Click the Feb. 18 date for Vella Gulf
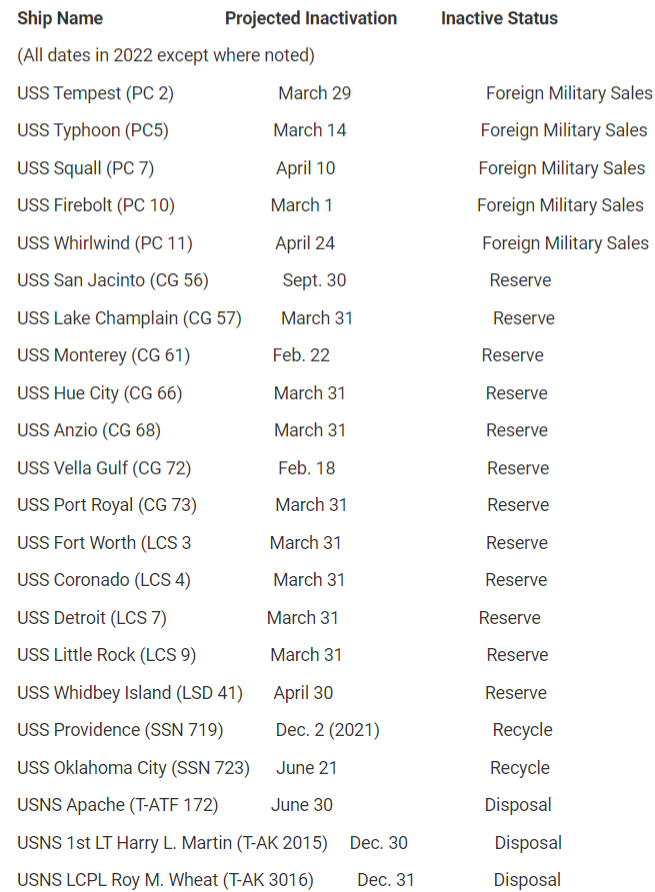 [x=307, y=468]
